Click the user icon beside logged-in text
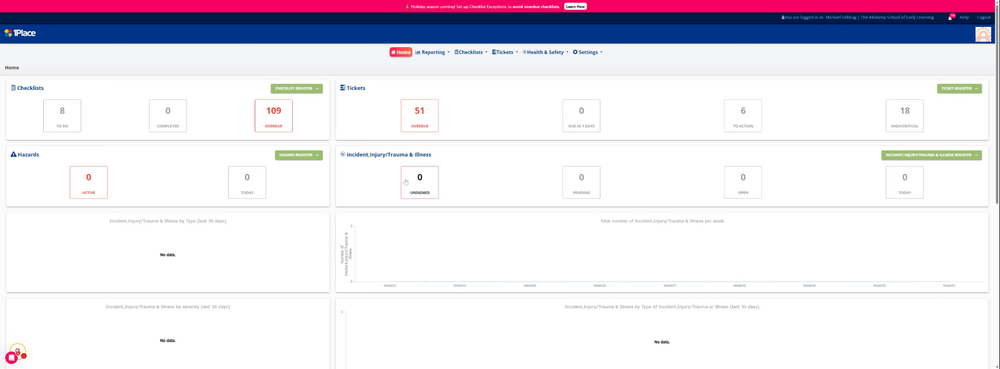The image size is (1000, 369). (x=783, y=18)
